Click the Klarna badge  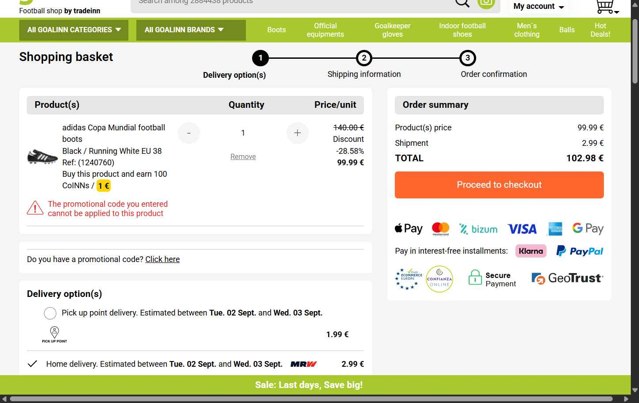pyautogui.click(x=531, y=251)
